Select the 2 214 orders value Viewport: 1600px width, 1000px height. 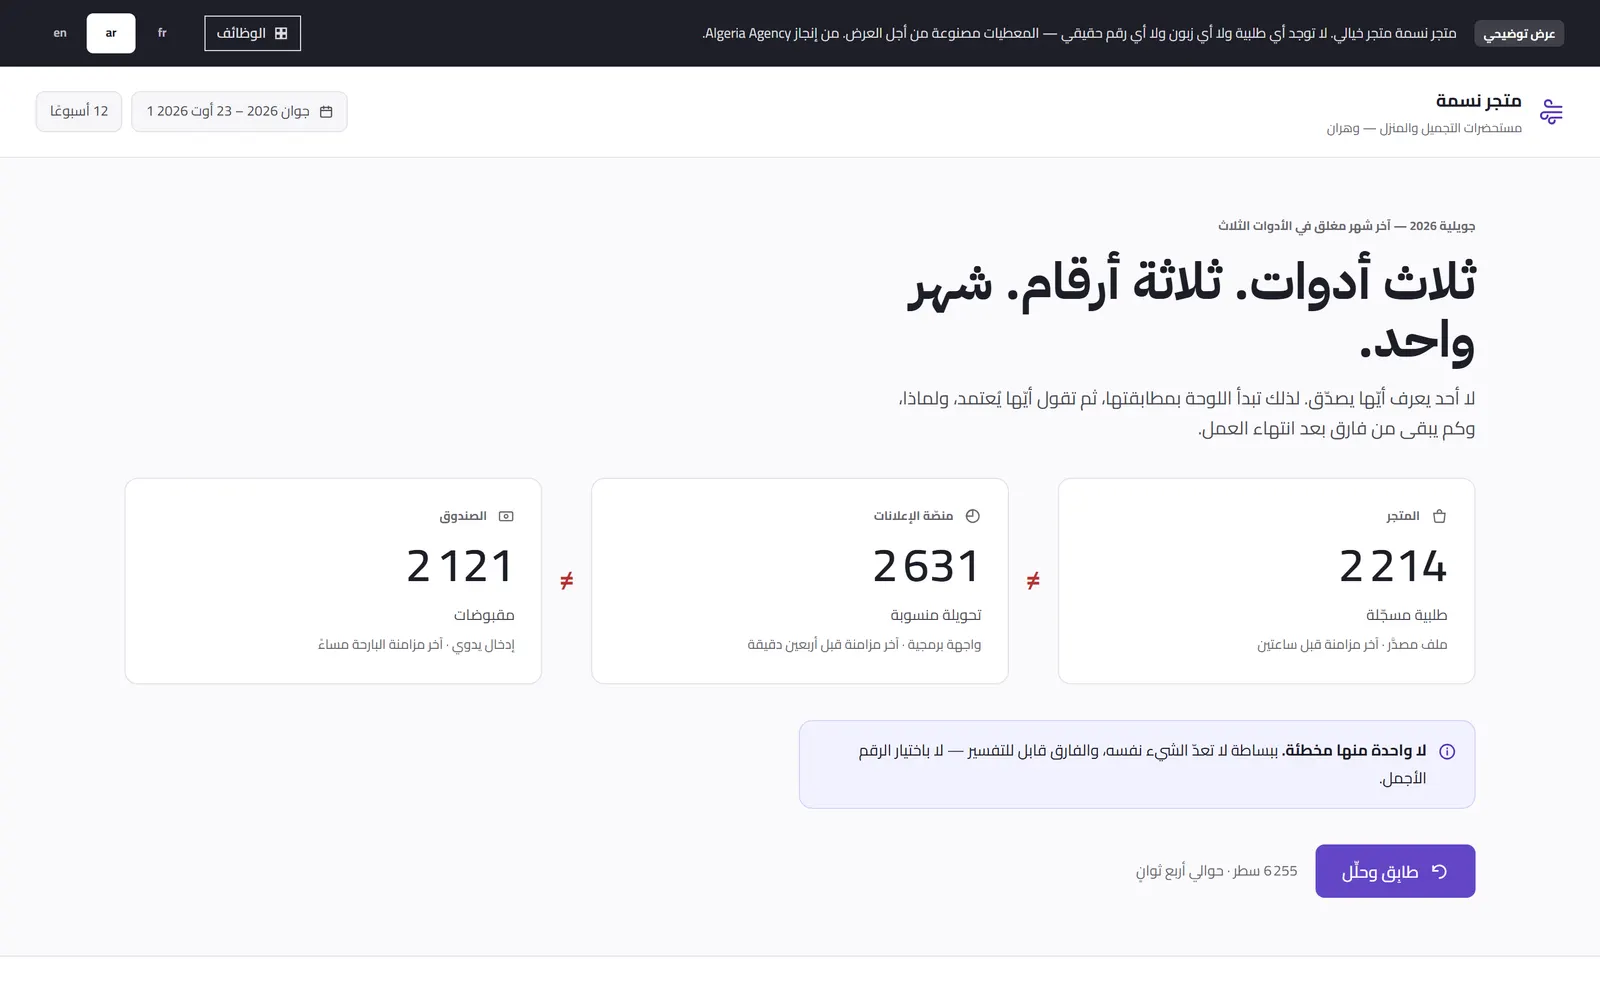coord(1393,566)
